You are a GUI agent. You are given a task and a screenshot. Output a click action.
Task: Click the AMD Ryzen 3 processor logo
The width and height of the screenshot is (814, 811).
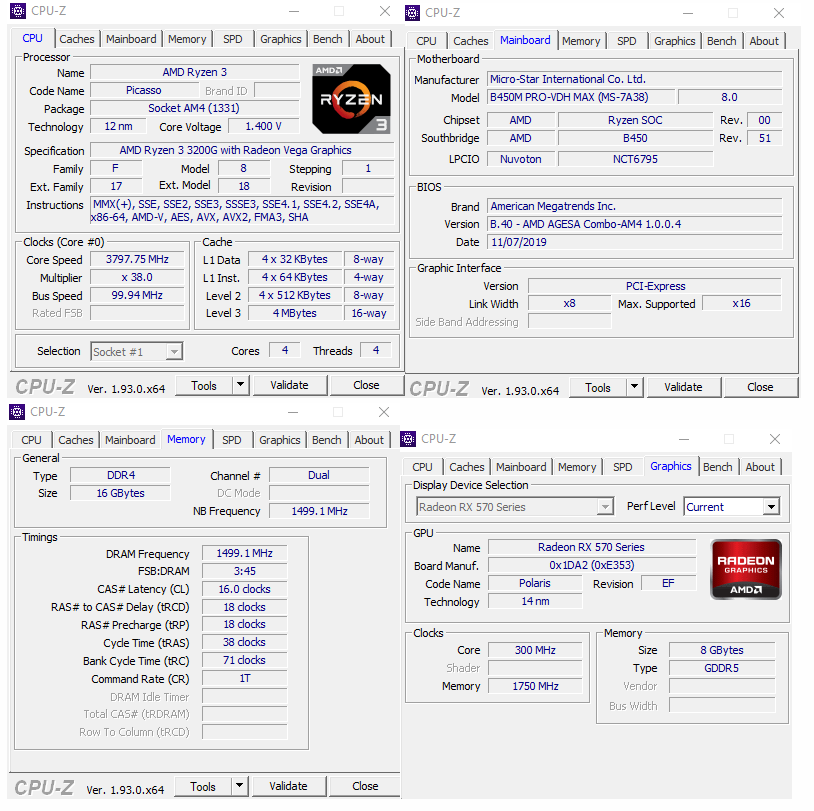[351, 99]
